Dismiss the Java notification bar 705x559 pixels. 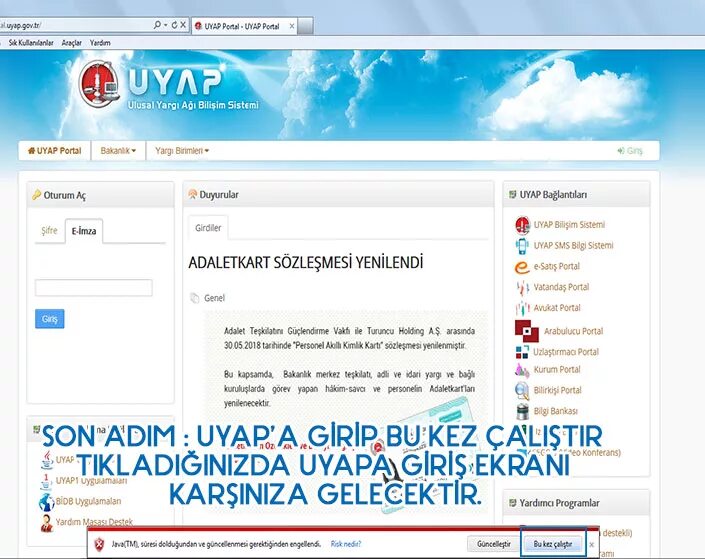[x=592, y=545]
